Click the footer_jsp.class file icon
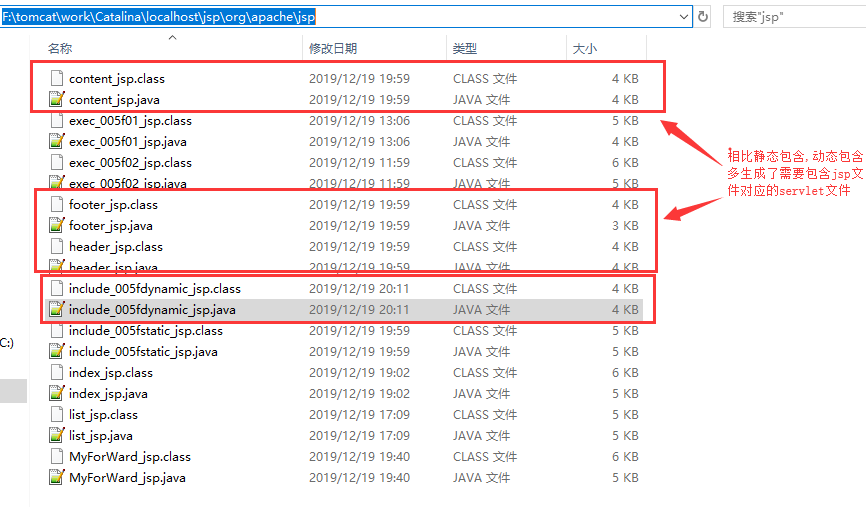866x507 pixels. point(56,204)
